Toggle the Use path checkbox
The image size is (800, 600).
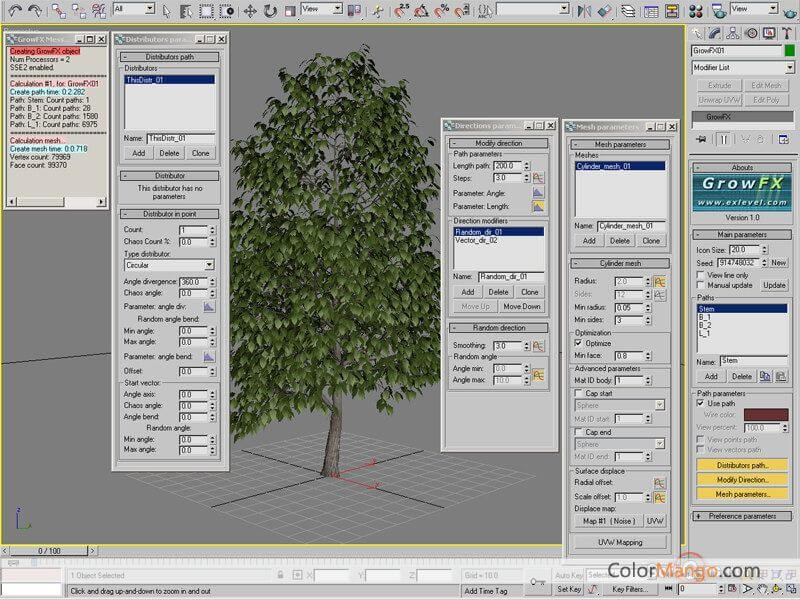(x=699, y=403)
